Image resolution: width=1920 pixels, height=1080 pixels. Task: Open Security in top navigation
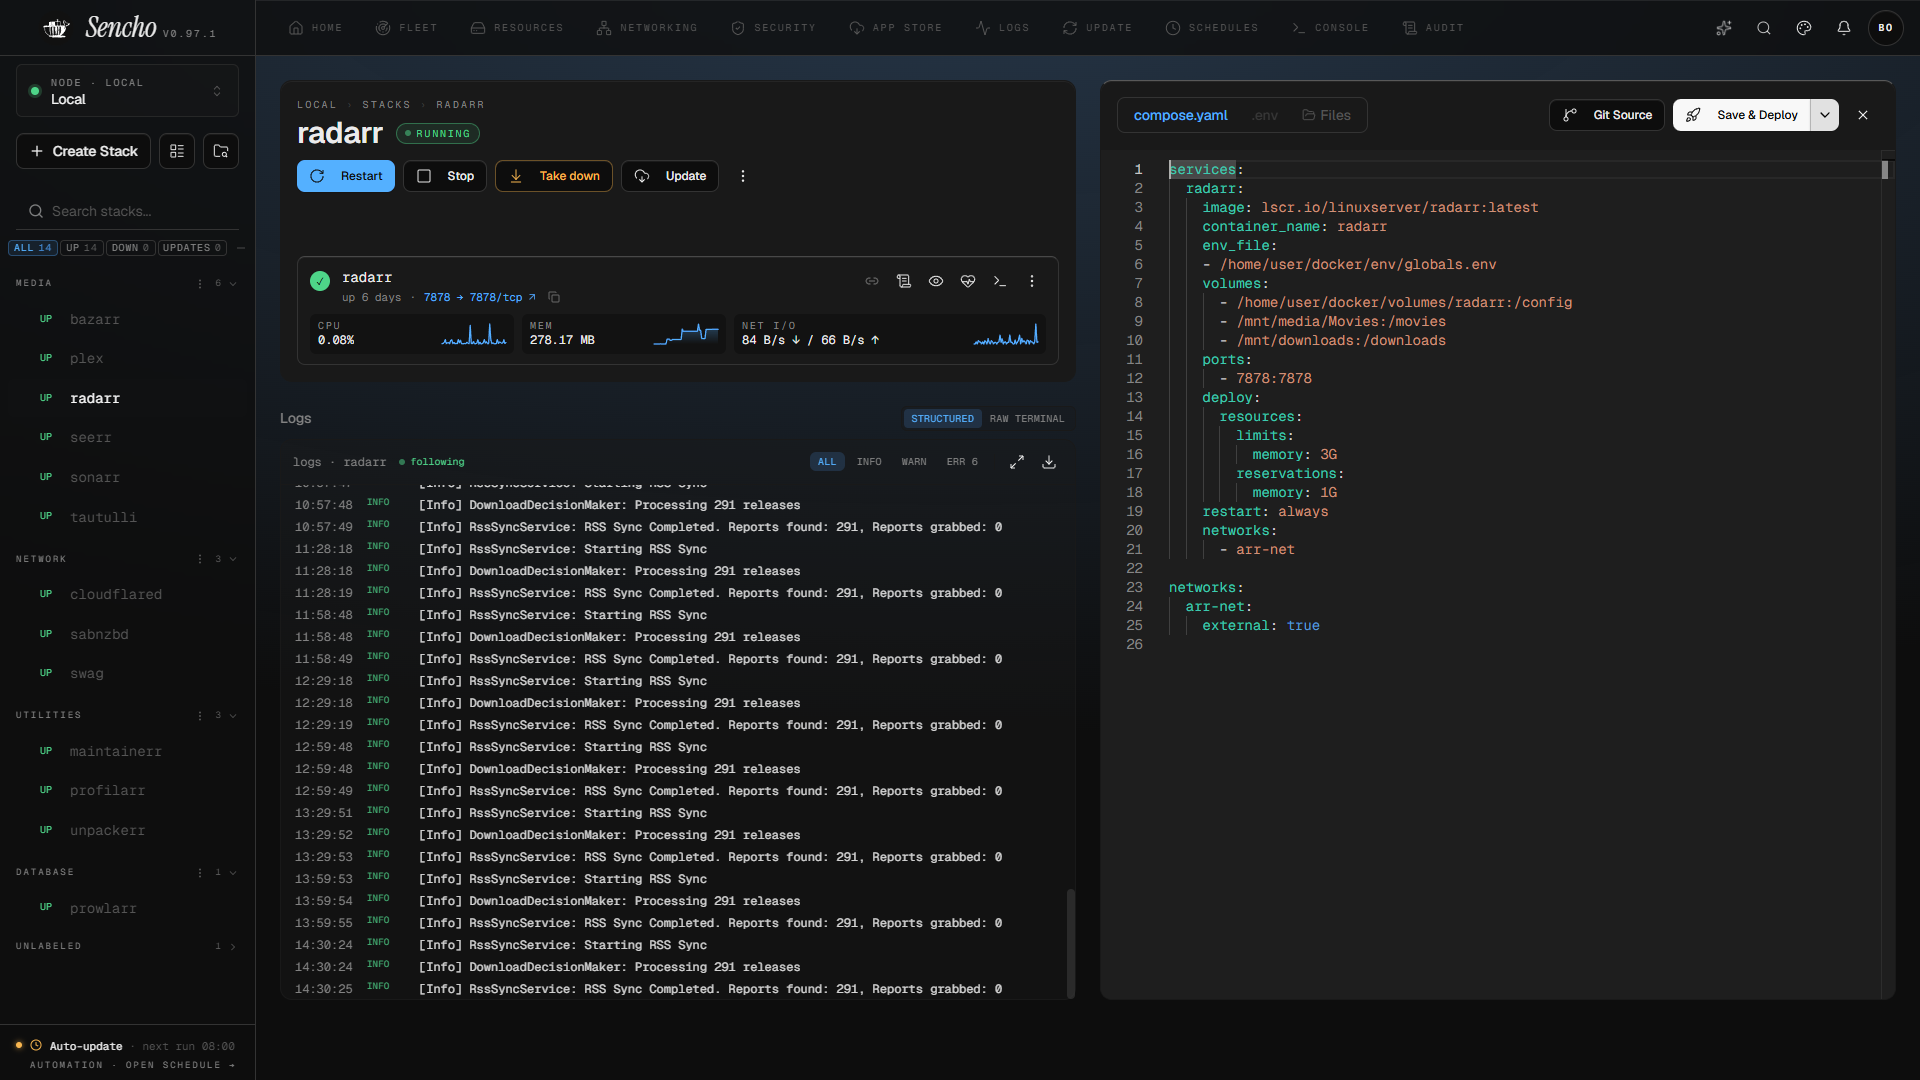(x=774, y=28)
